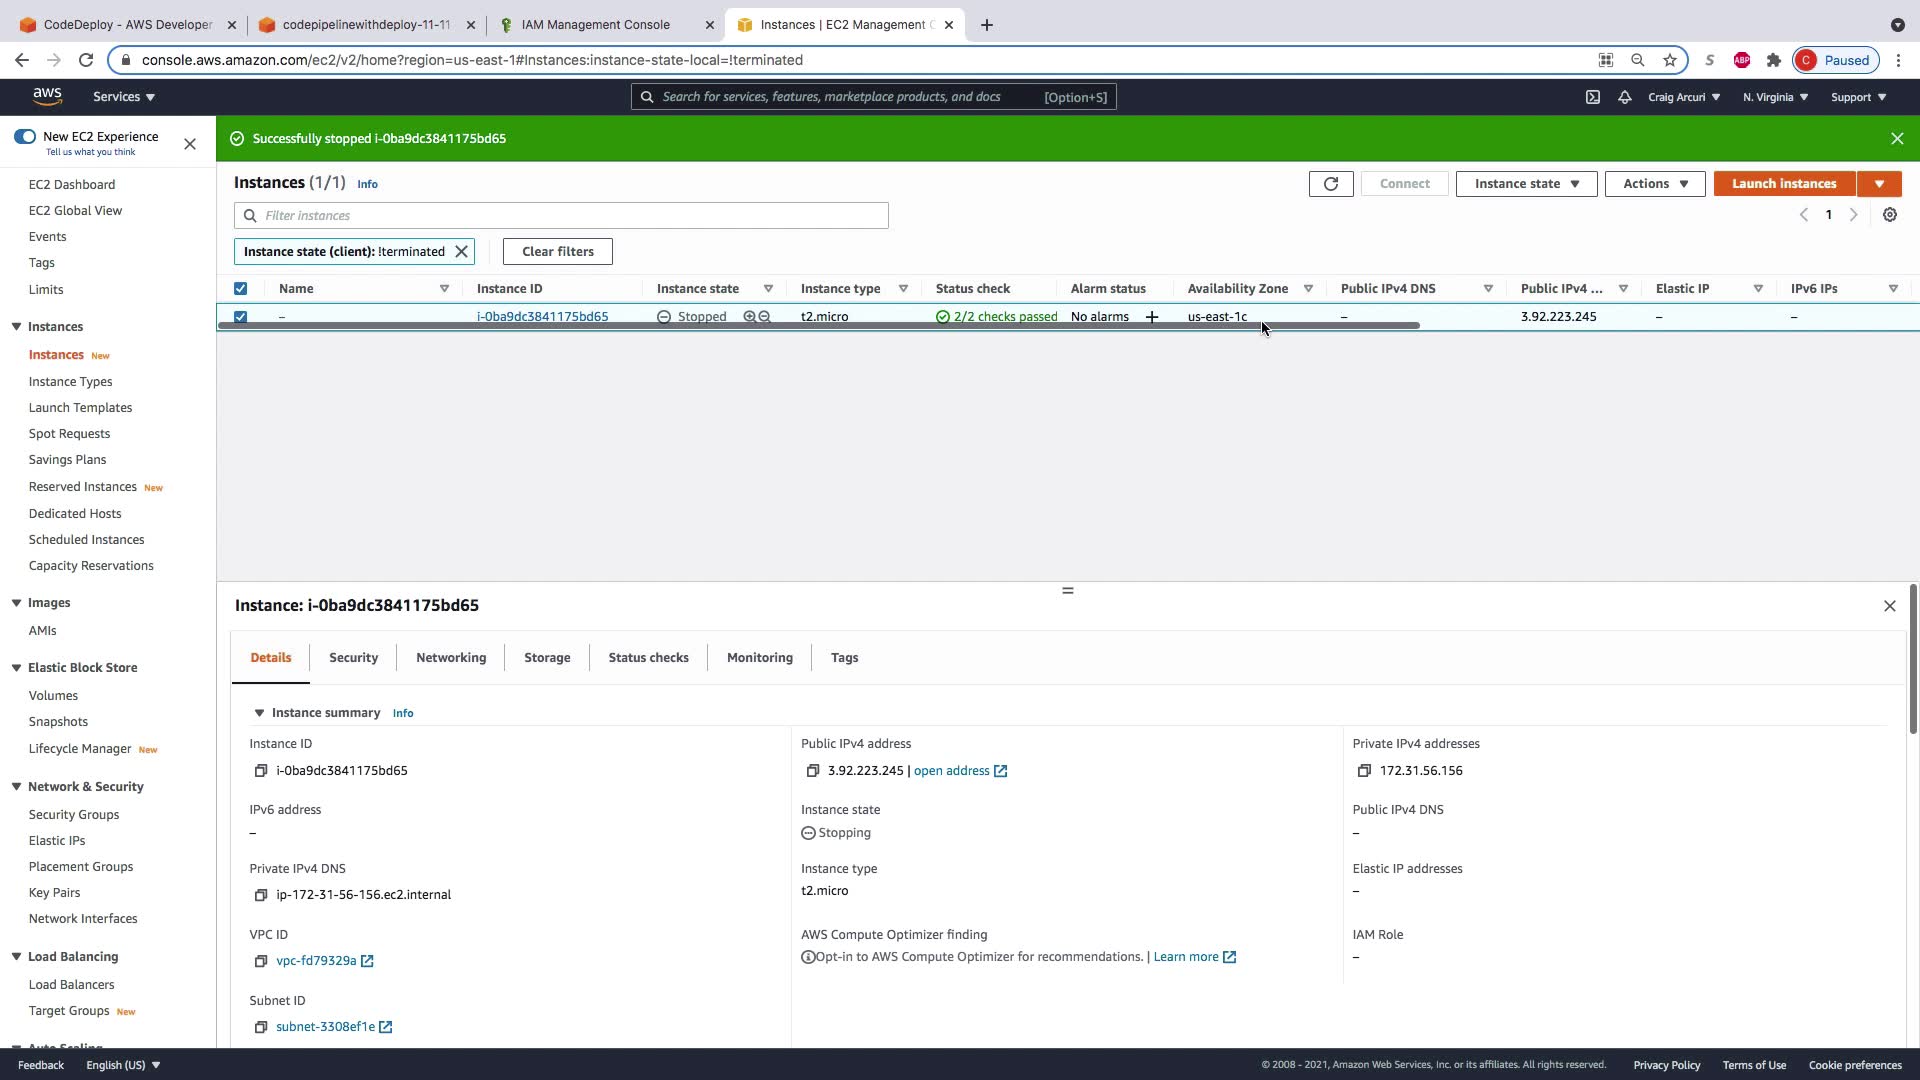Uncheck the i-0ba9dc3841175bd65 row checkbox
This screenshot has height=1080, width=1920.
tap(240, 317)
